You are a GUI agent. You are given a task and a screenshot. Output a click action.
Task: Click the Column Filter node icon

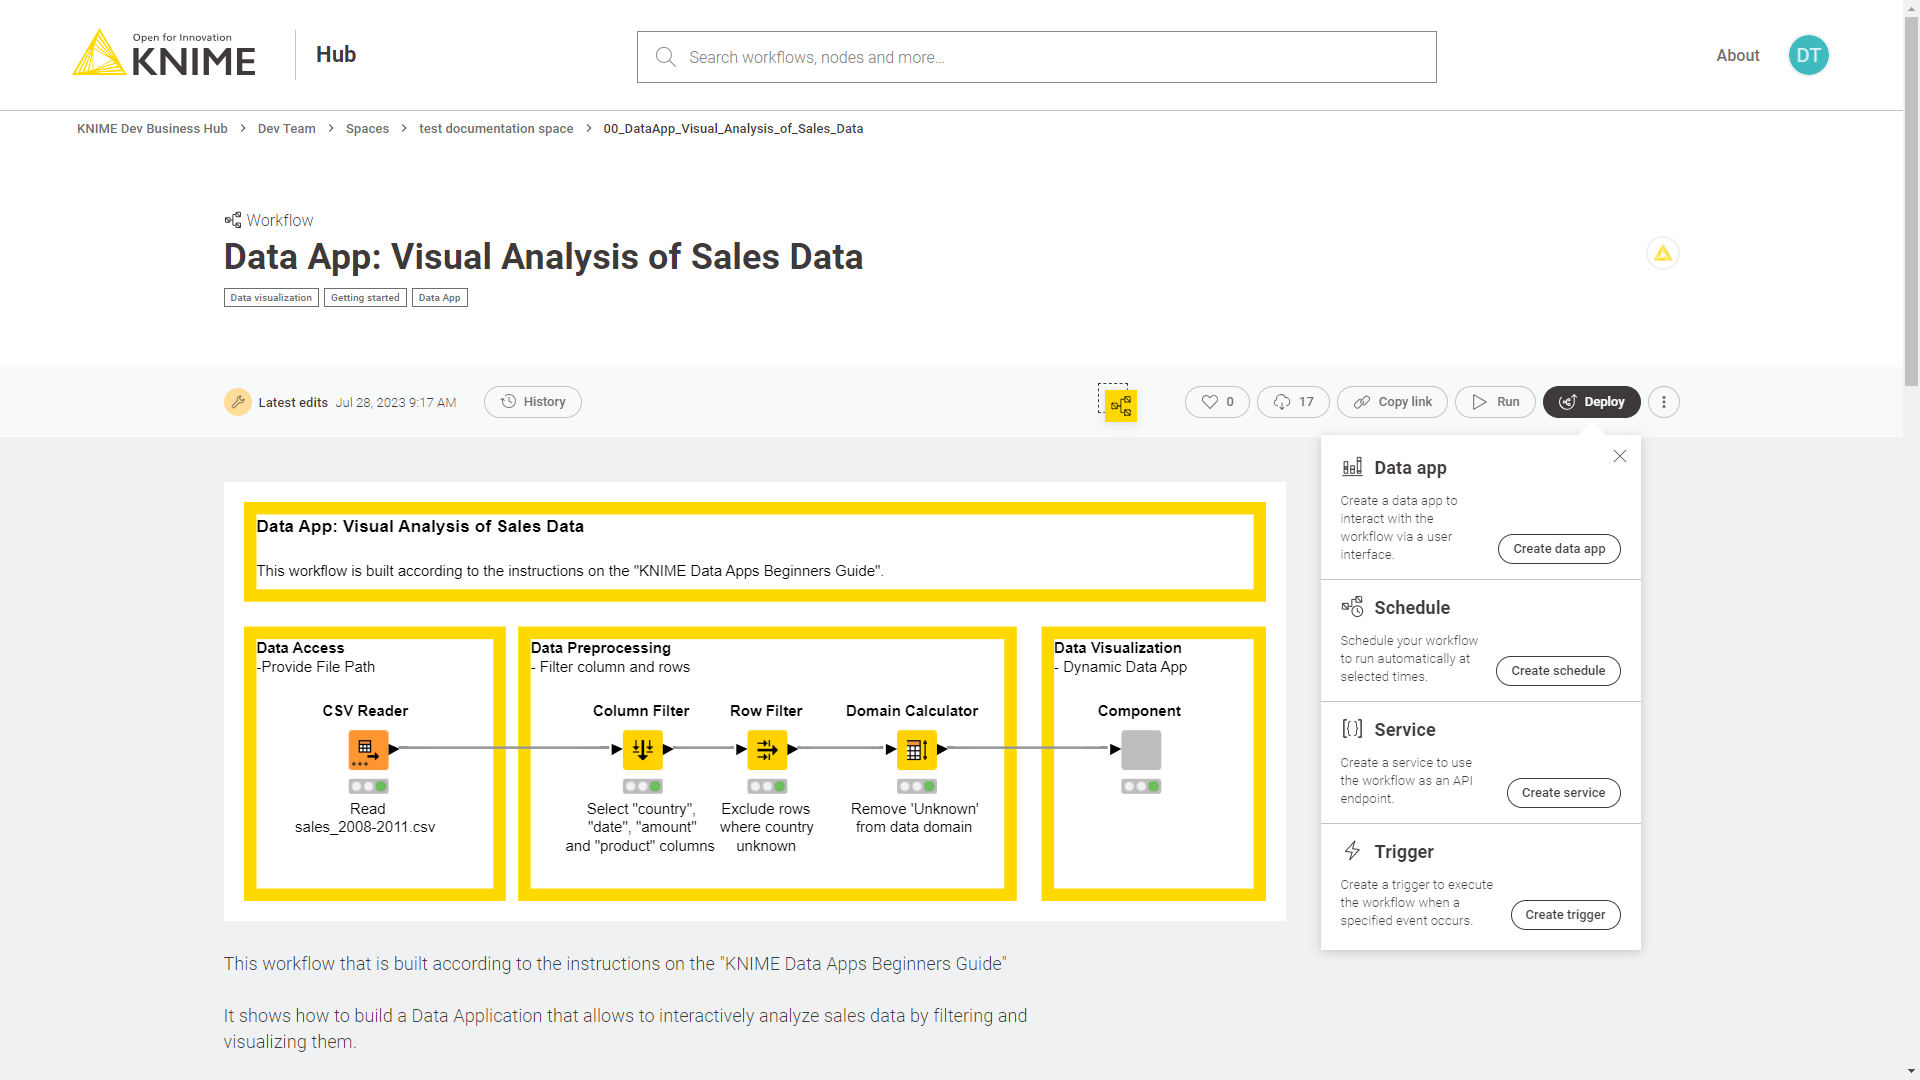(642, 749)
